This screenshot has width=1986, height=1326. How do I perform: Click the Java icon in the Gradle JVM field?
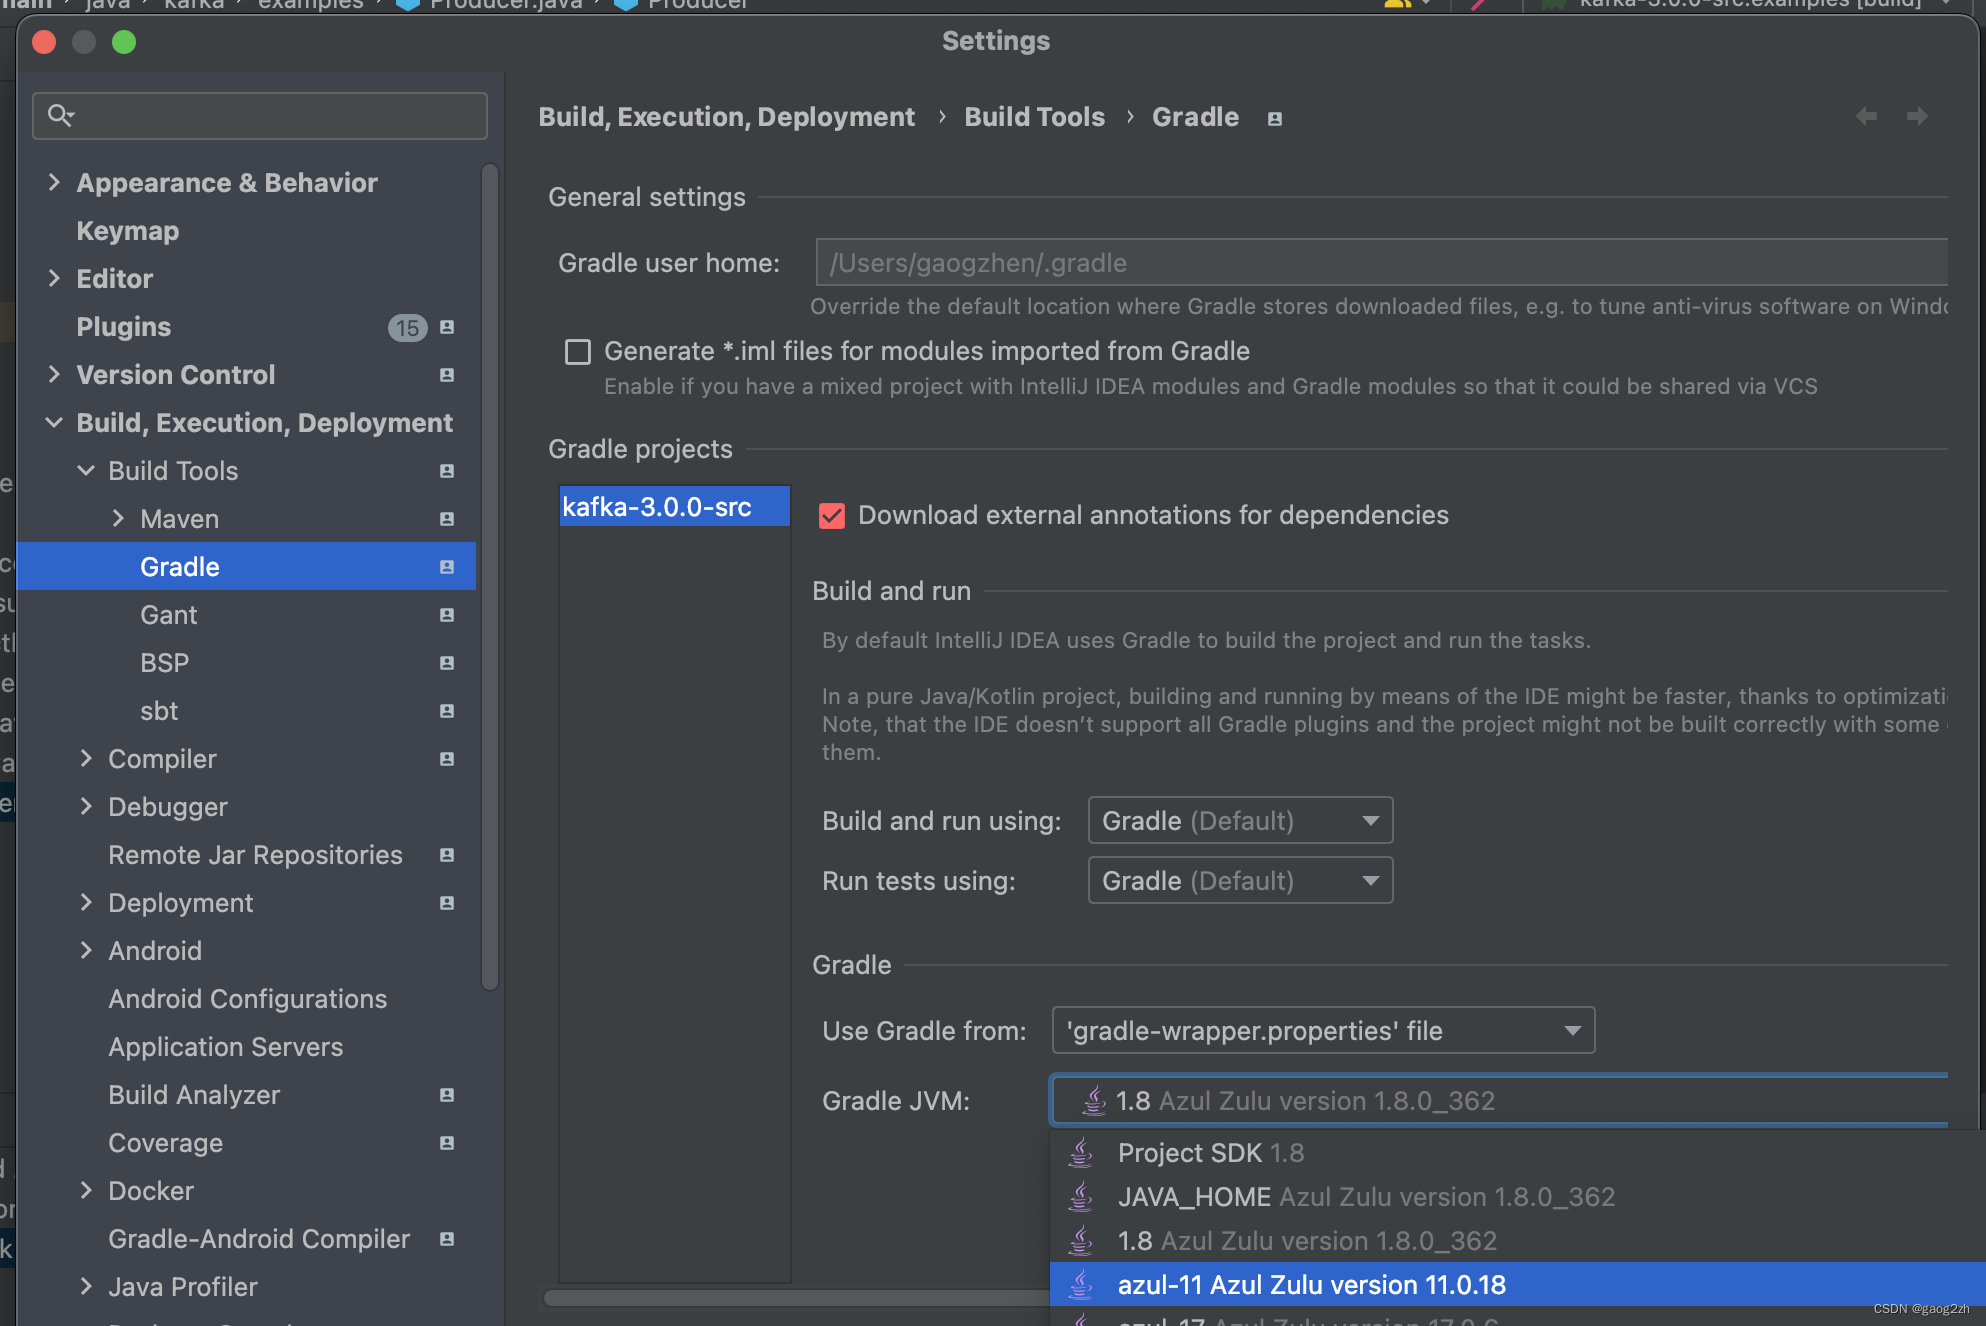pos(1095,1101)
